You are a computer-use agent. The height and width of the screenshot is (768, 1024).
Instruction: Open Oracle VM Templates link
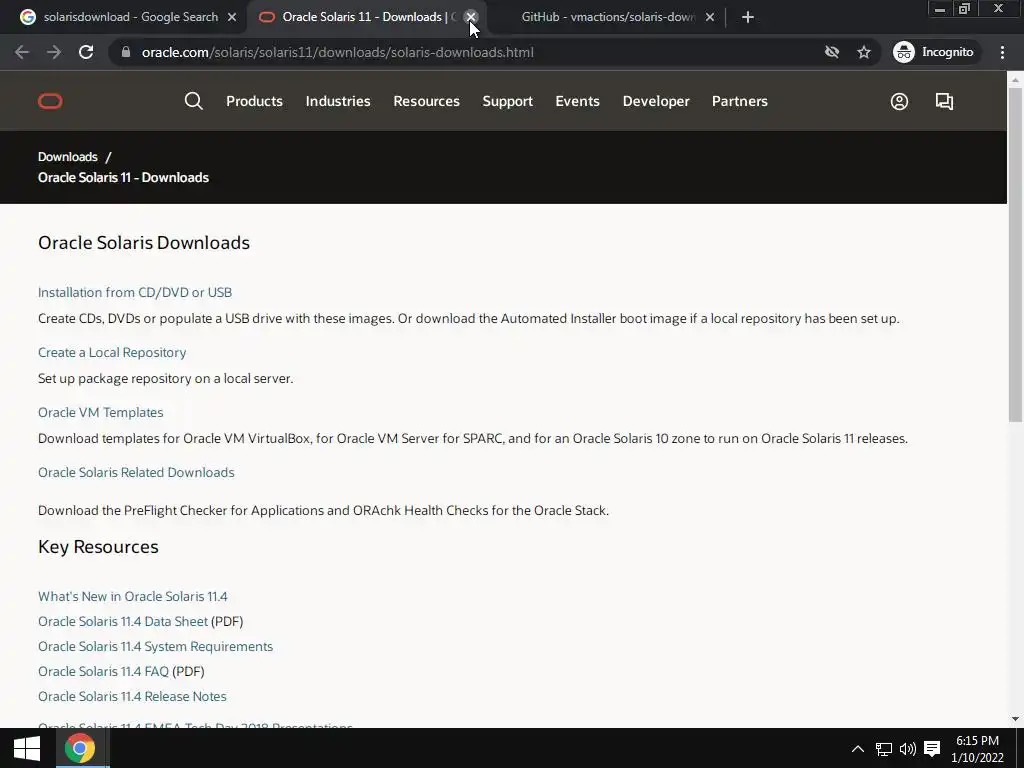point(101,413)
